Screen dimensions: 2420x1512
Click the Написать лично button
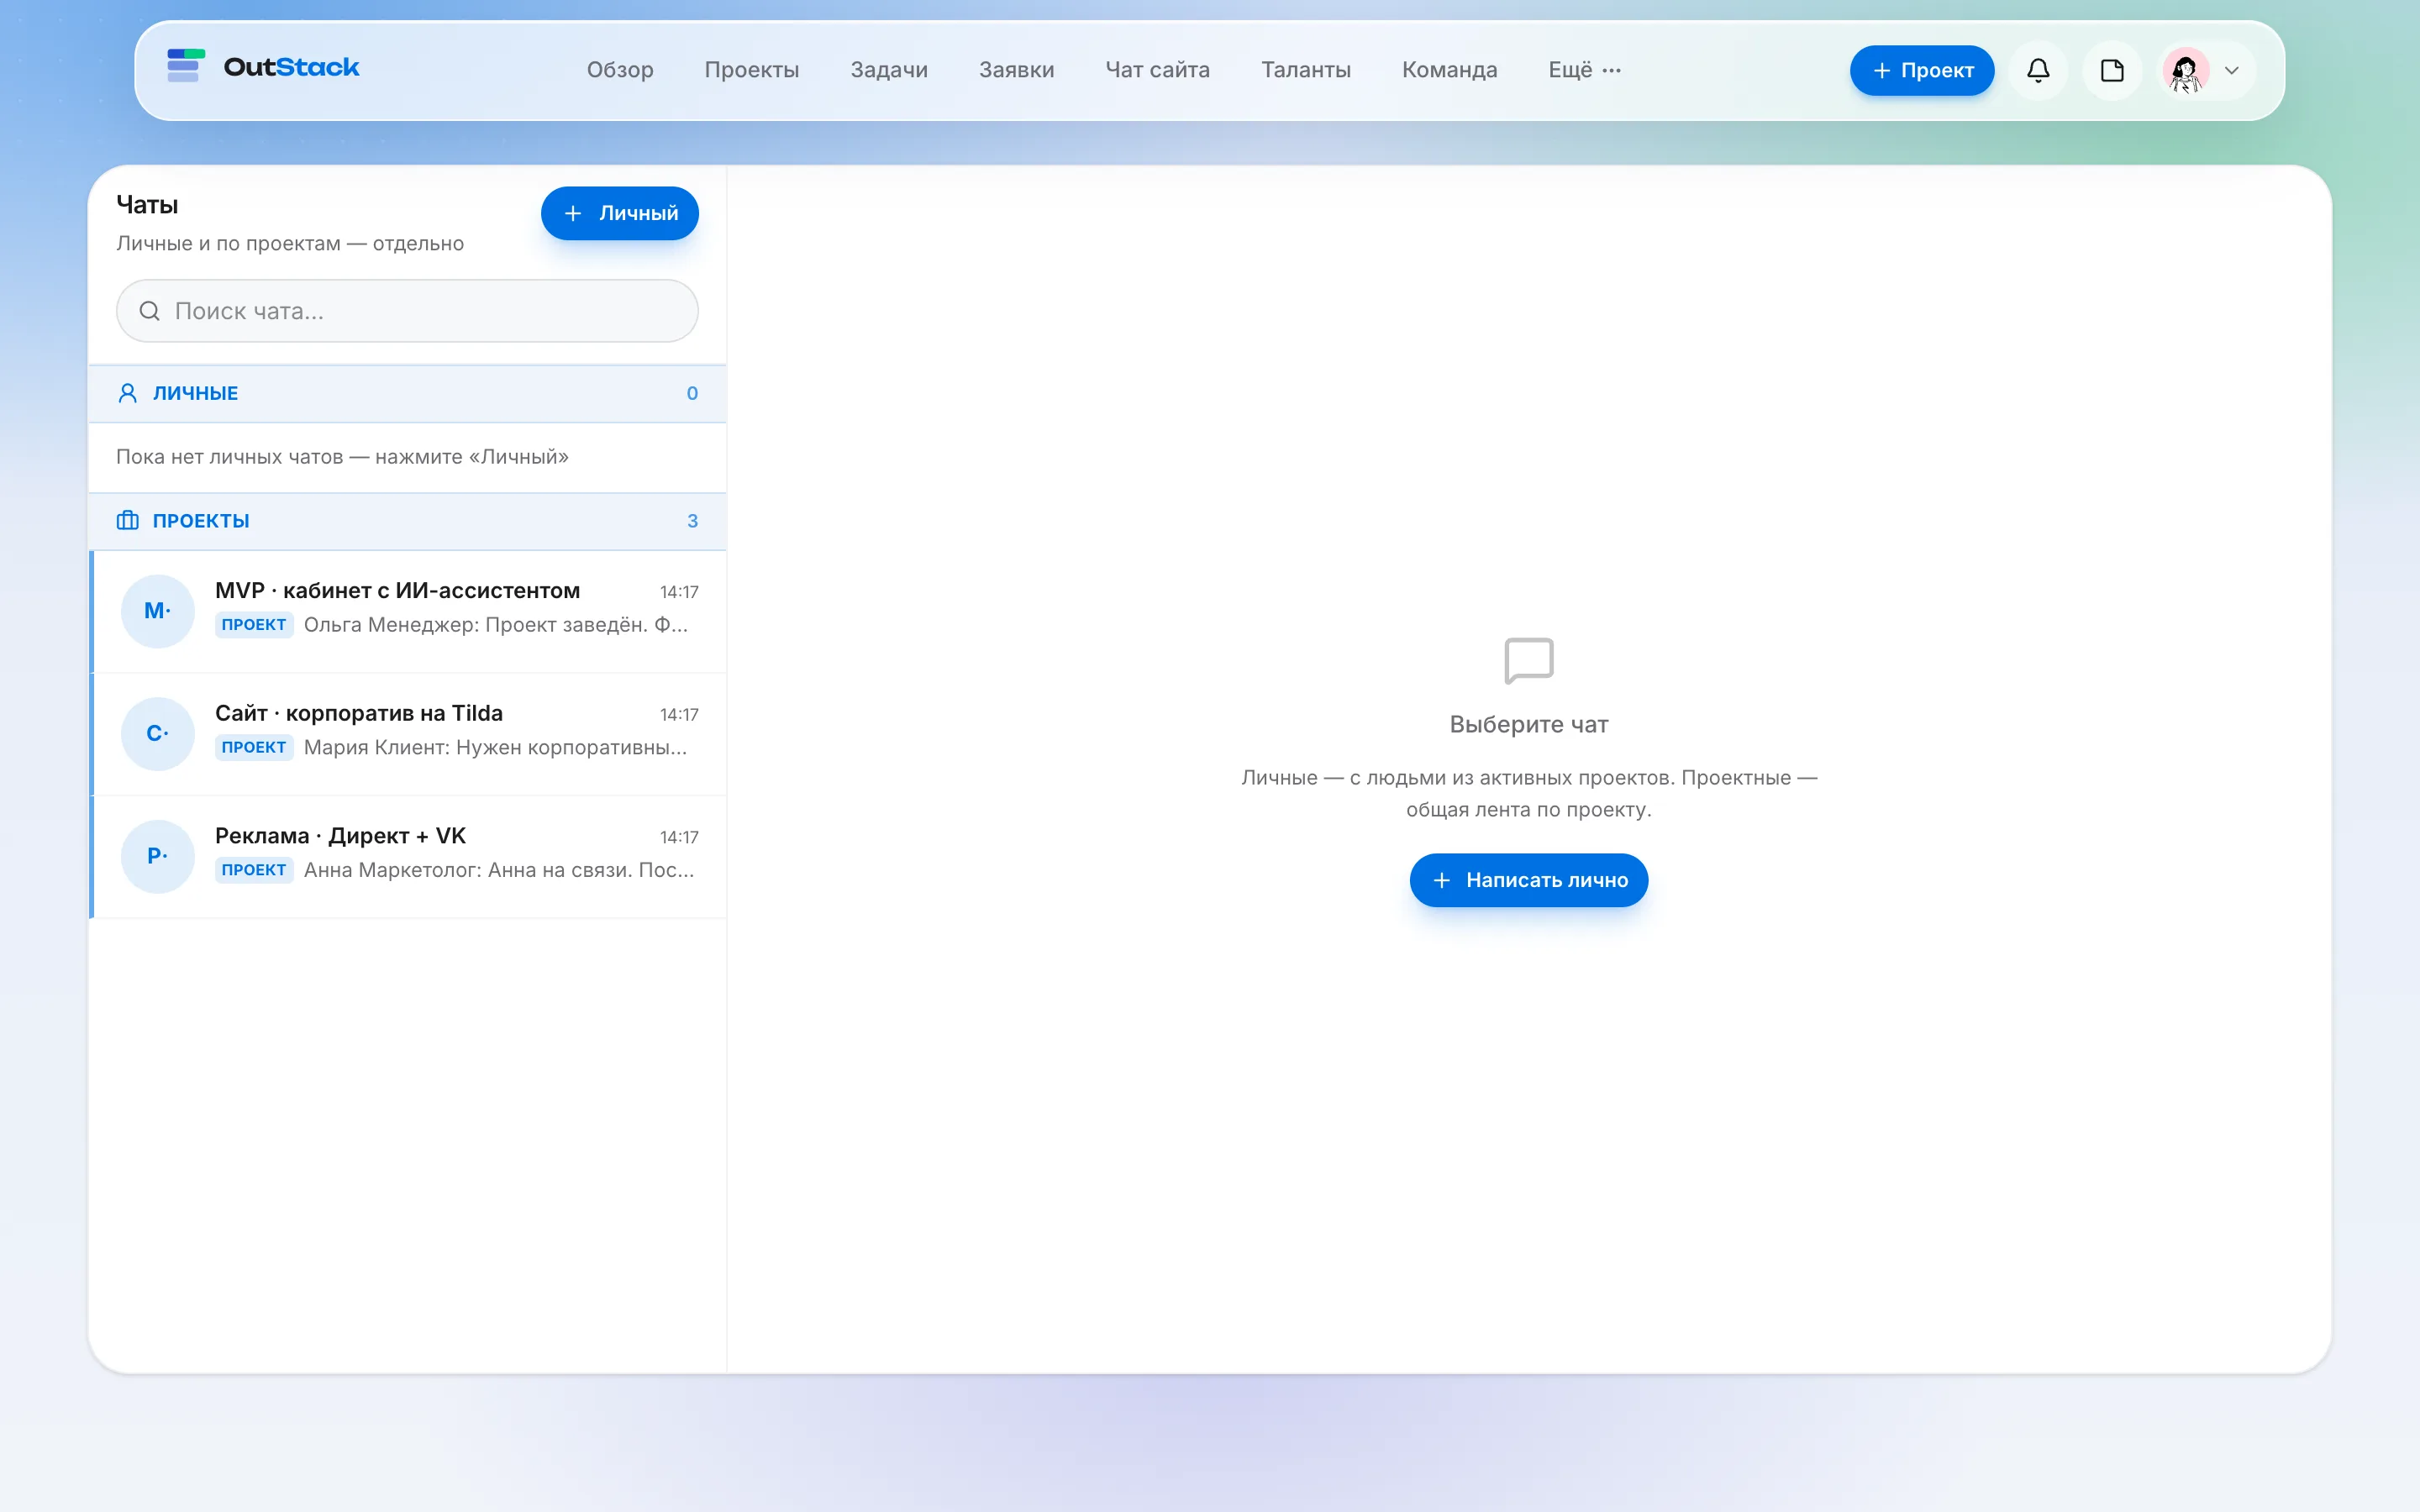1528,880
